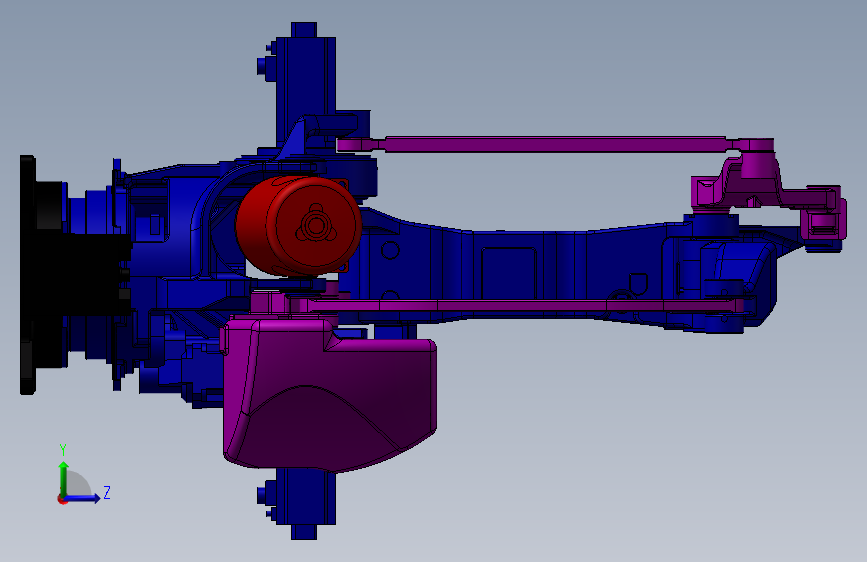The height and width of the screenshot is (562, 867).
Task: Select the upper long purple link rod
Action: (x=553, y=144)
